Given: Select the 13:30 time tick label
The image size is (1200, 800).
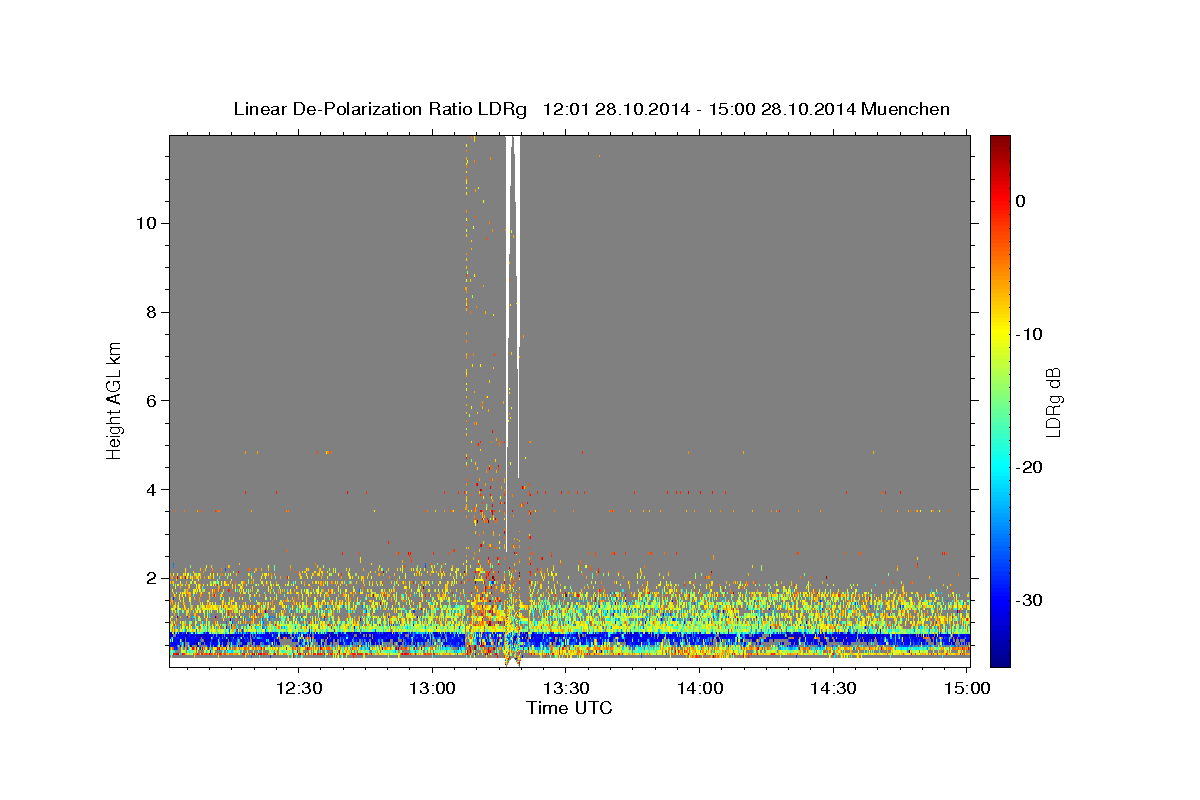Looking at the screenshot, I should coord(566,688).
